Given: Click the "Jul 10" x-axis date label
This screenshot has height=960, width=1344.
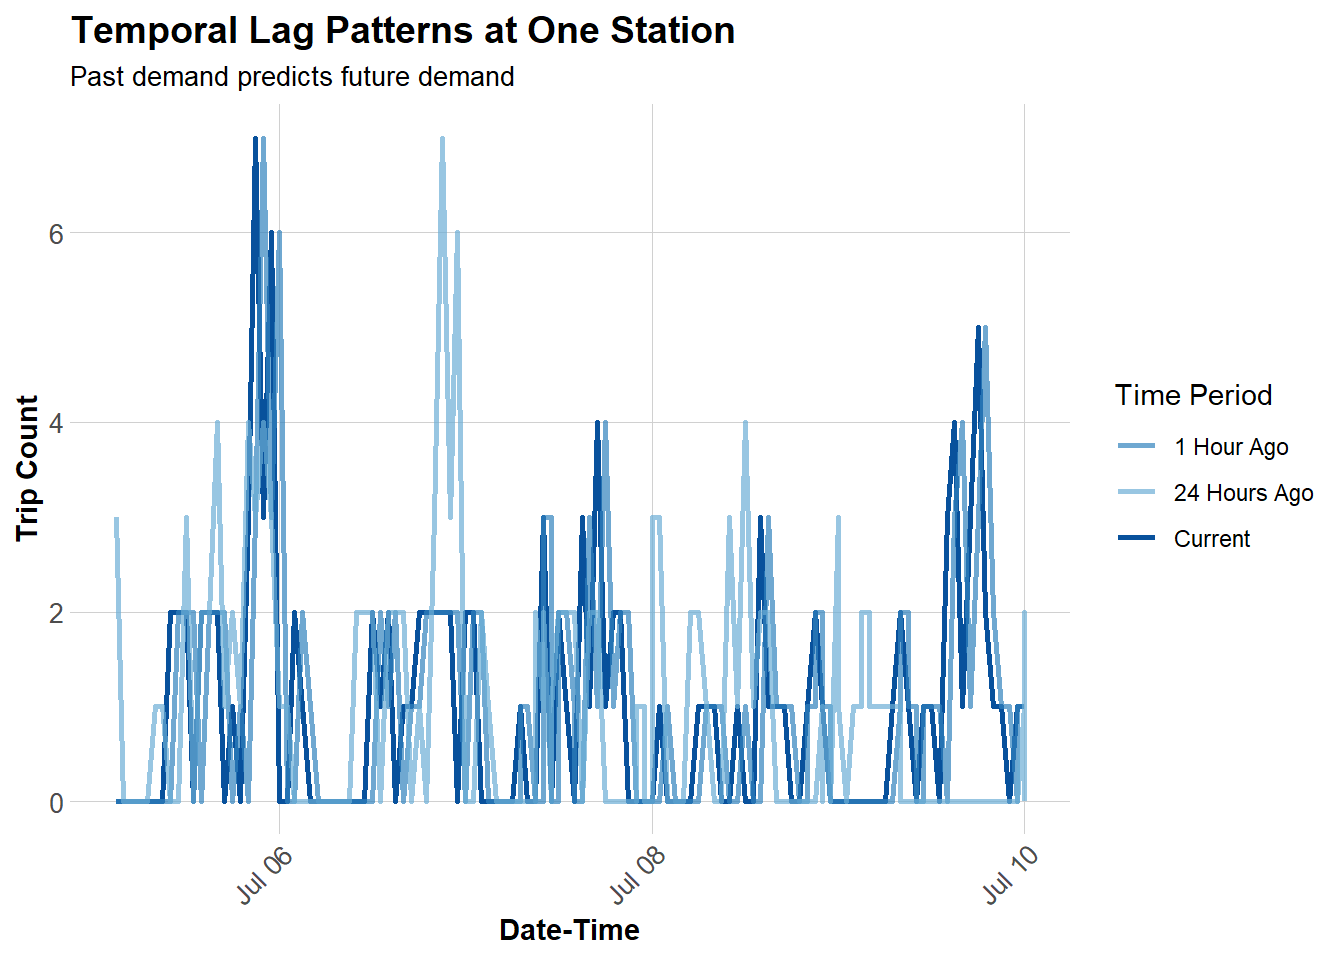Looking at the screenshot, I should tap(1010, 874).
